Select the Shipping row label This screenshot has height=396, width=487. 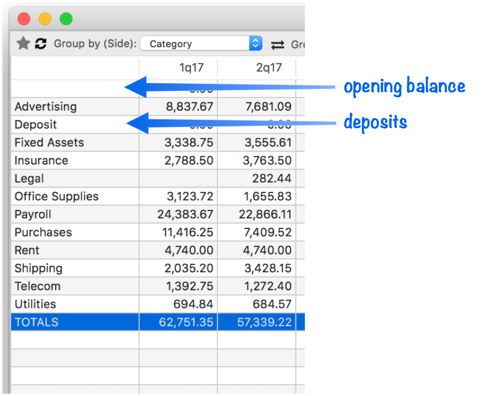tap(39, 268)
